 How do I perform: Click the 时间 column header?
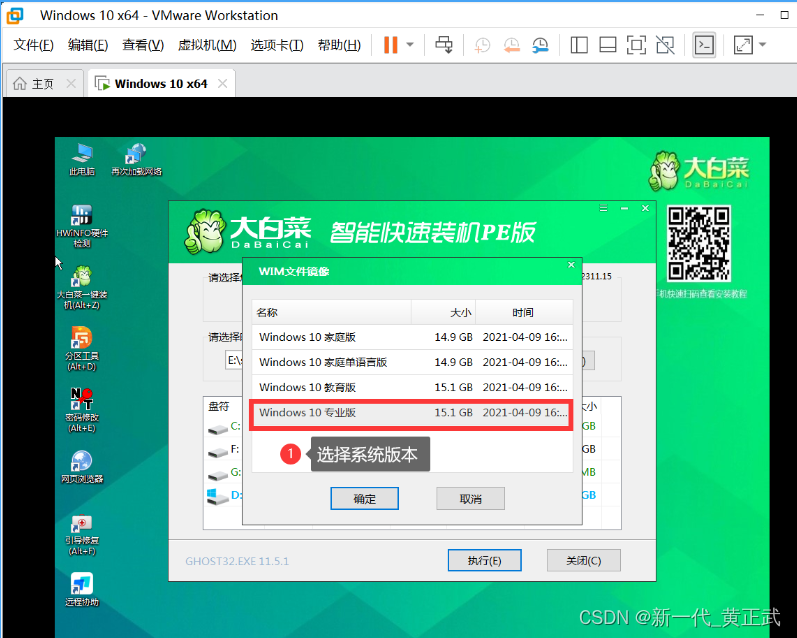pyautogui.click(x=524, y=312)
